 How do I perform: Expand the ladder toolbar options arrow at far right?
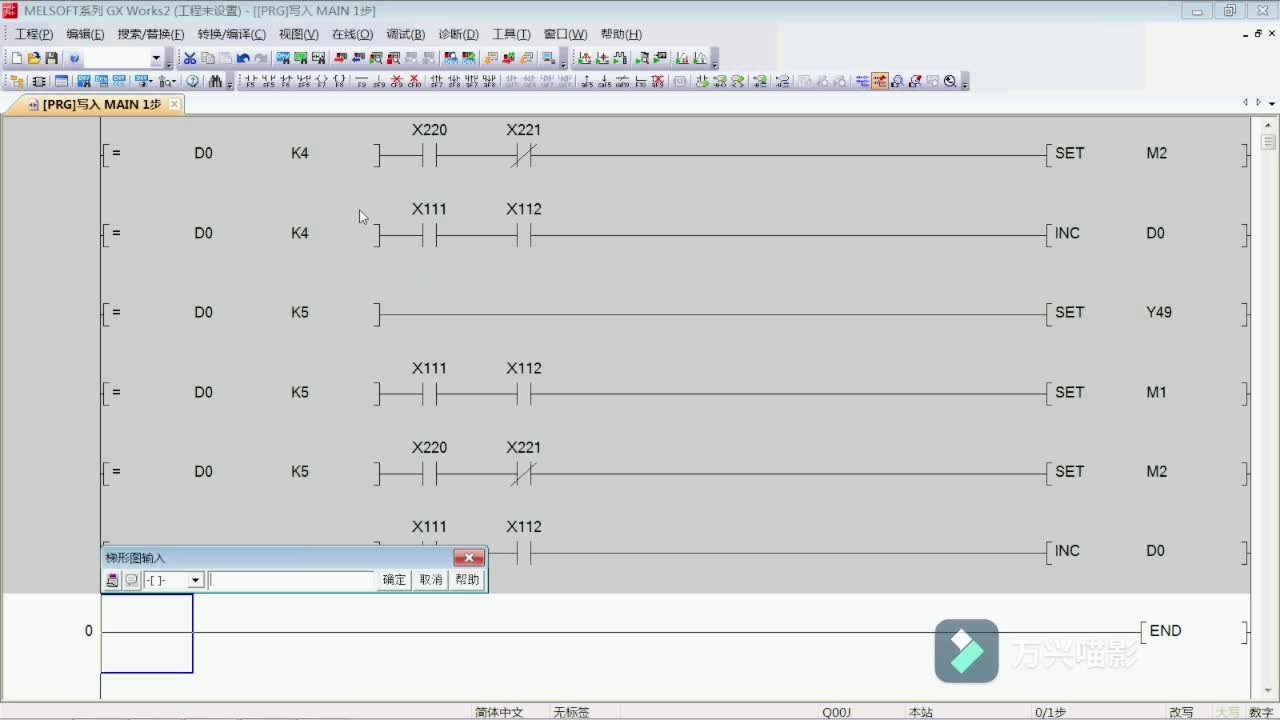click(965, 84)
